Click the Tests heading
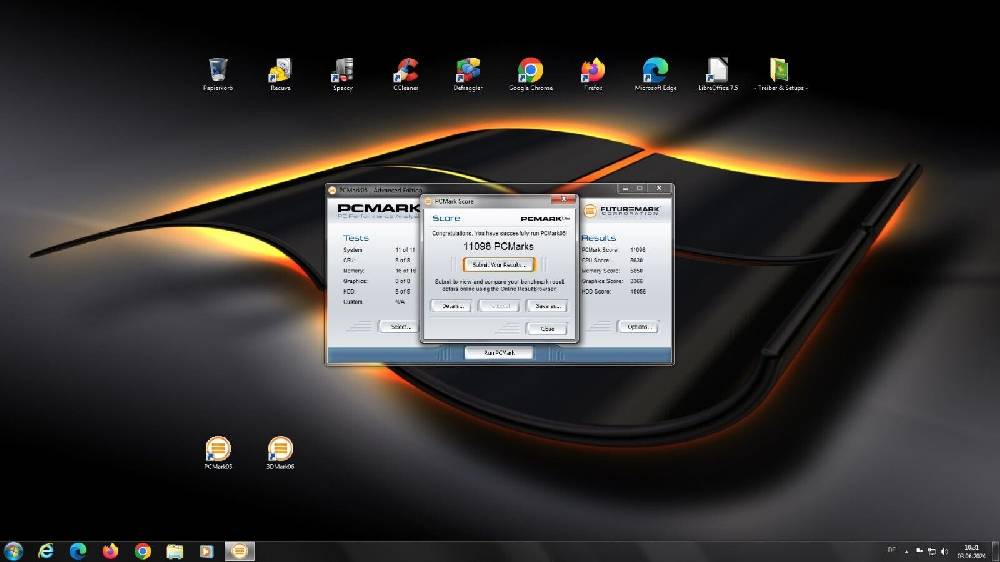Screen dimensions: 1000x562 [356, 238]
